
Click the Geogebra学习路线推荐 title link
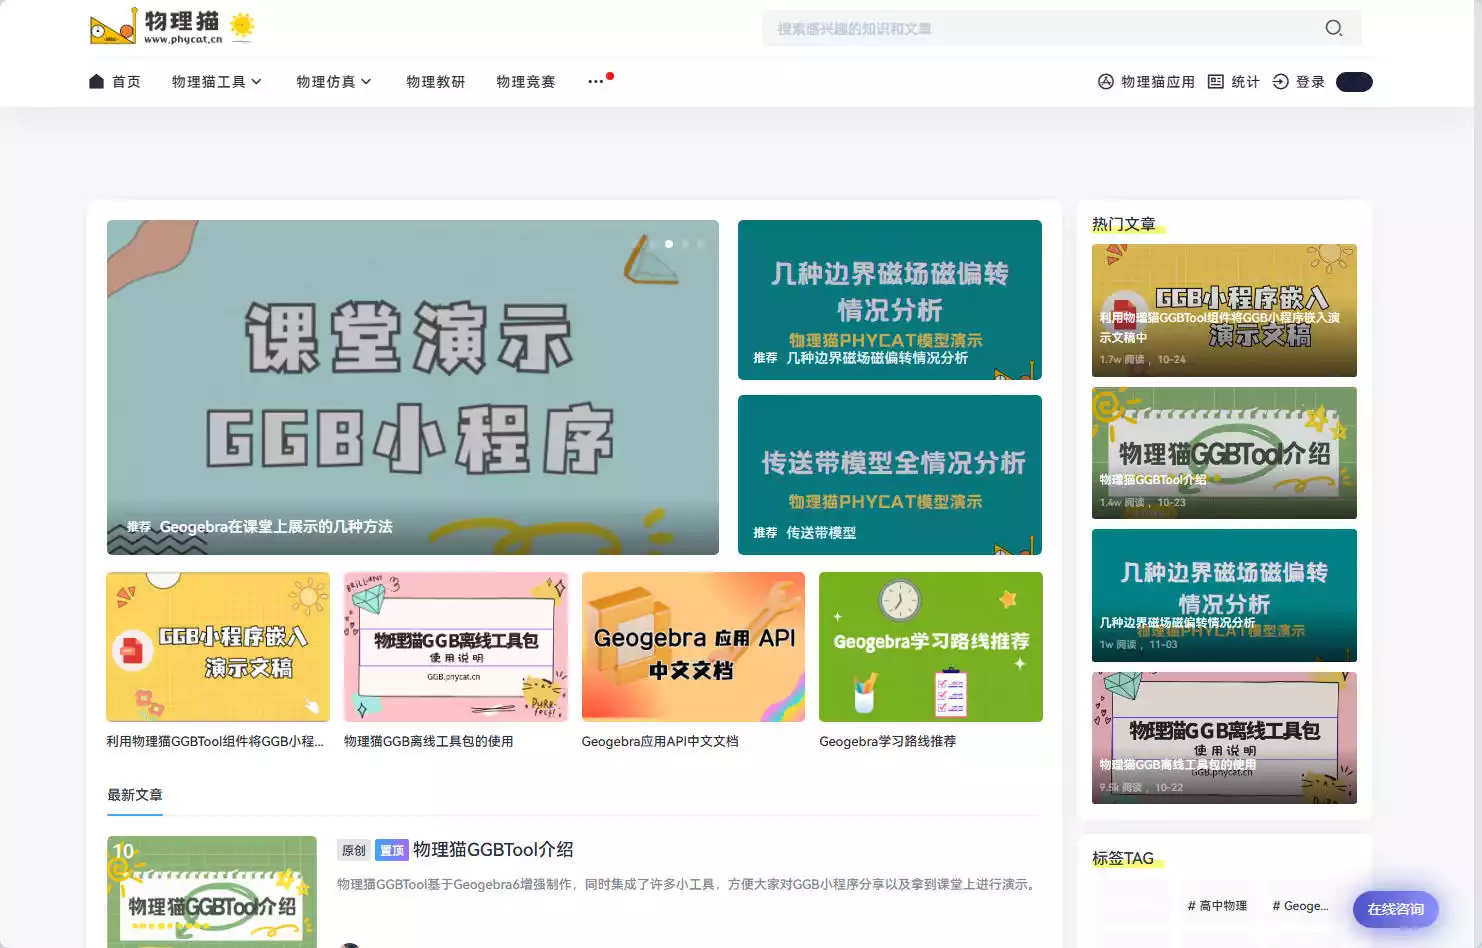888,742
